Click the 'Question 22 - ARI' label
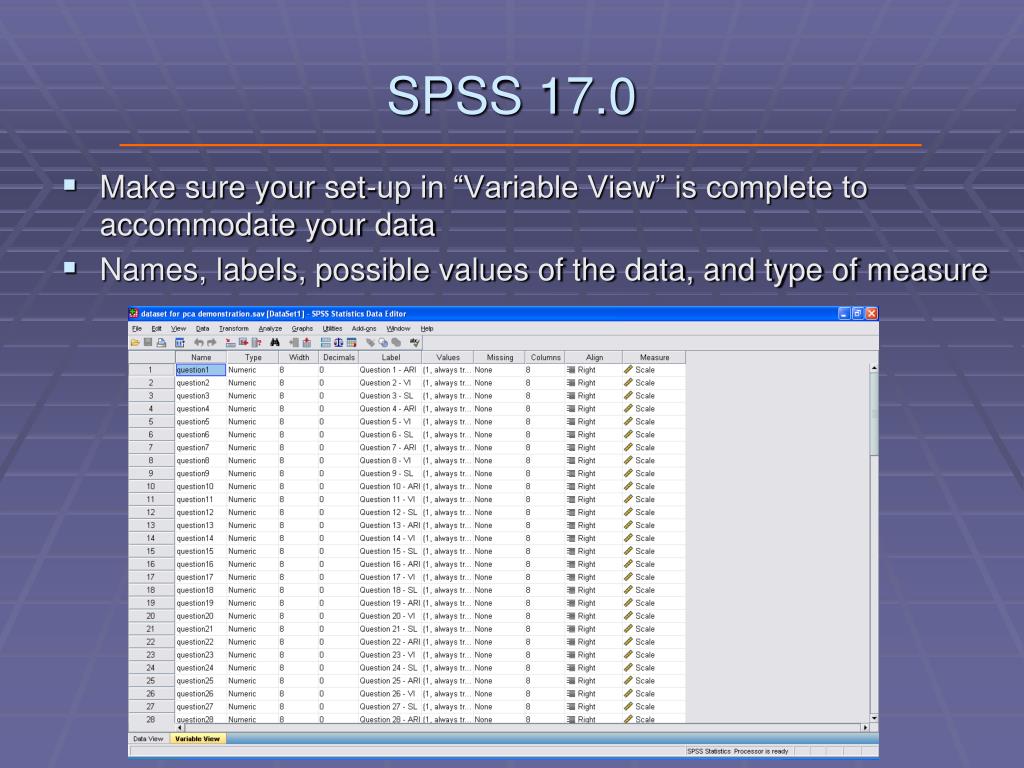The image size is (1024, 768). [x=390, y=642]
